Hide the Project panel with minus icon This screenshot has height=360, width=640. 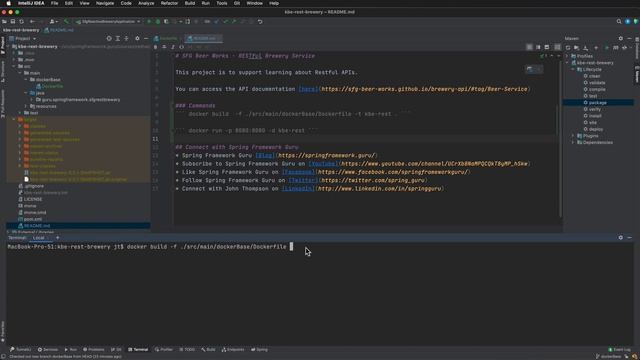pos(146,38)
